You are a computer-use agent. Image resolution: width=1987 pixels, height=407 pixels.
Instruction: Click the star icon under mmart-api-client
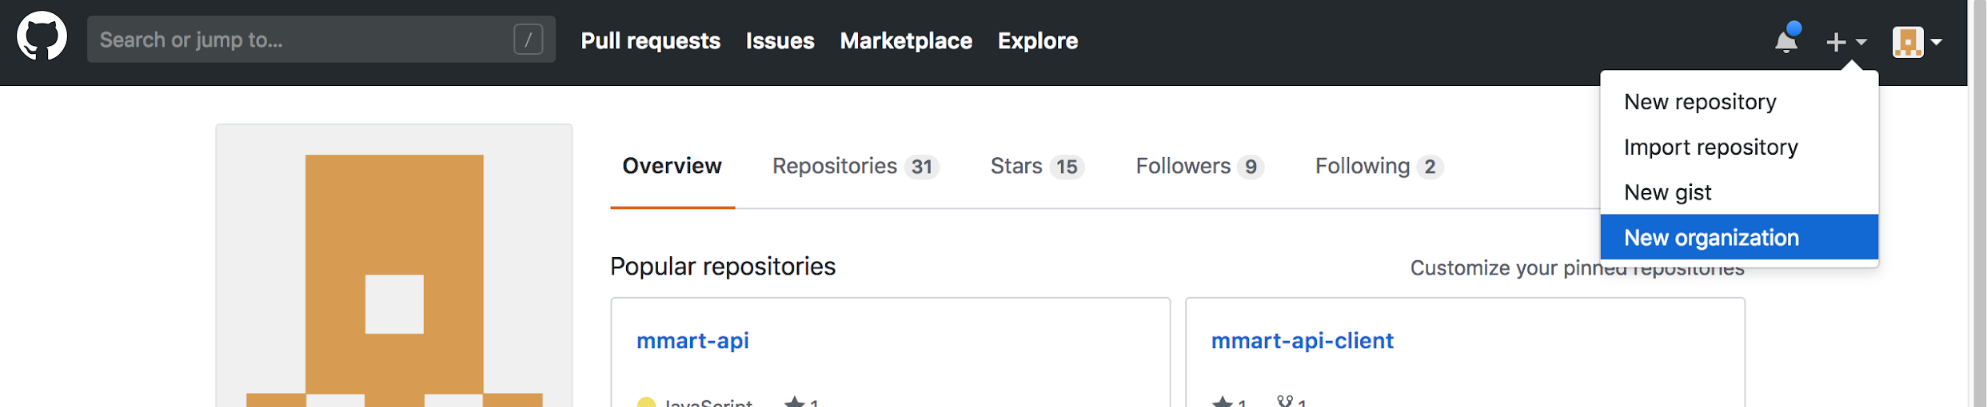click(x=1222, y=401)
